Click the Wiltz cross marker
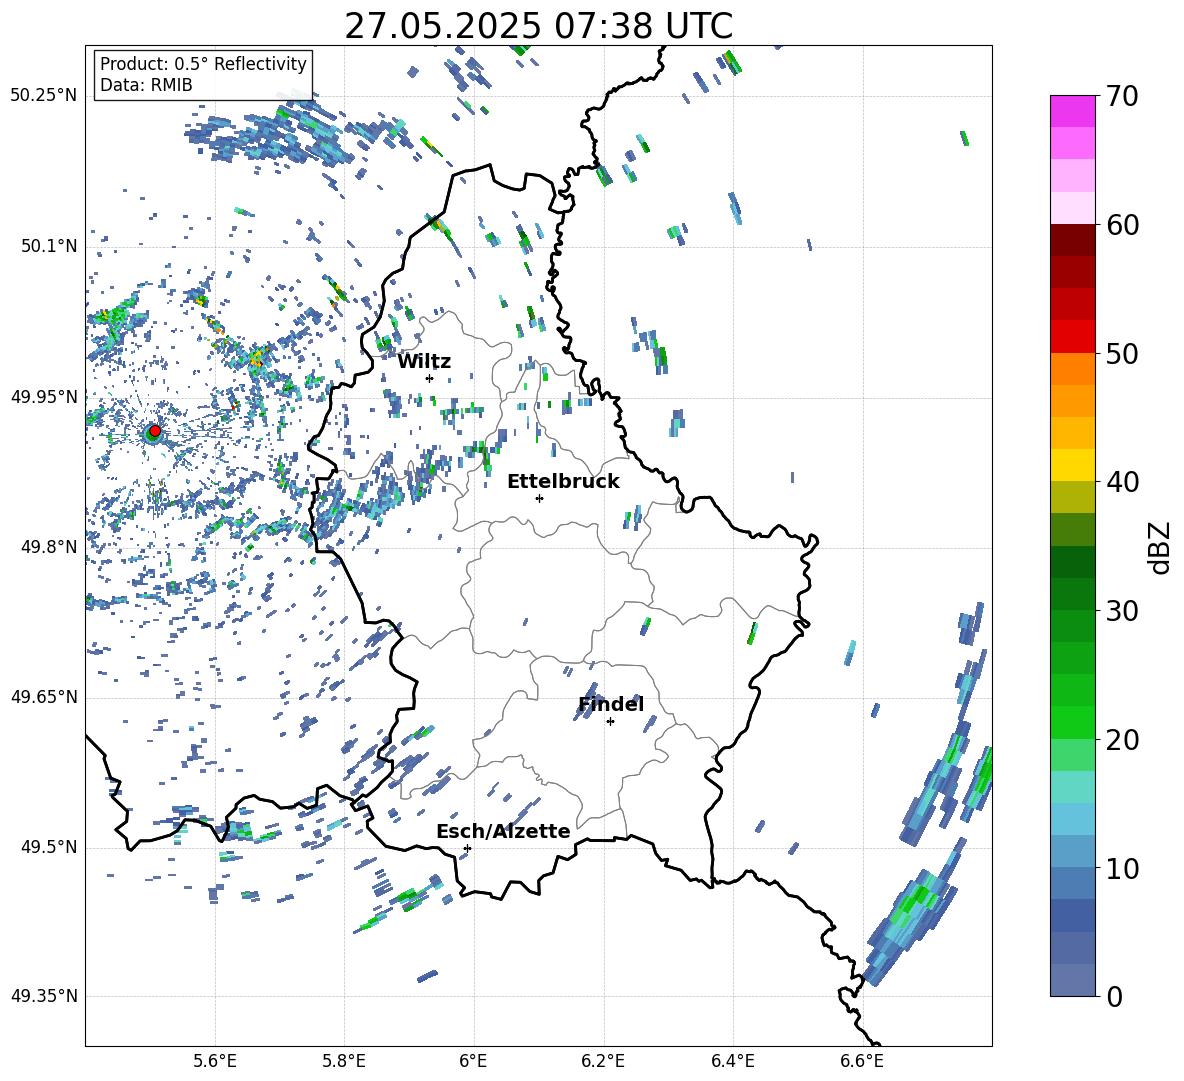 429,378
